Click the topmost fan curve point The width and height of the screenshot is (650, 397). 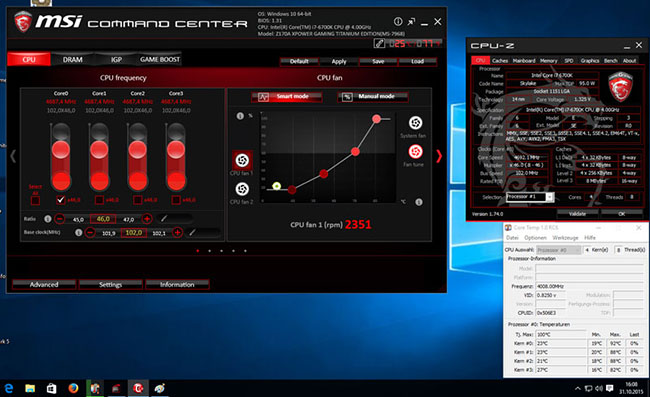tap(376, 119)
